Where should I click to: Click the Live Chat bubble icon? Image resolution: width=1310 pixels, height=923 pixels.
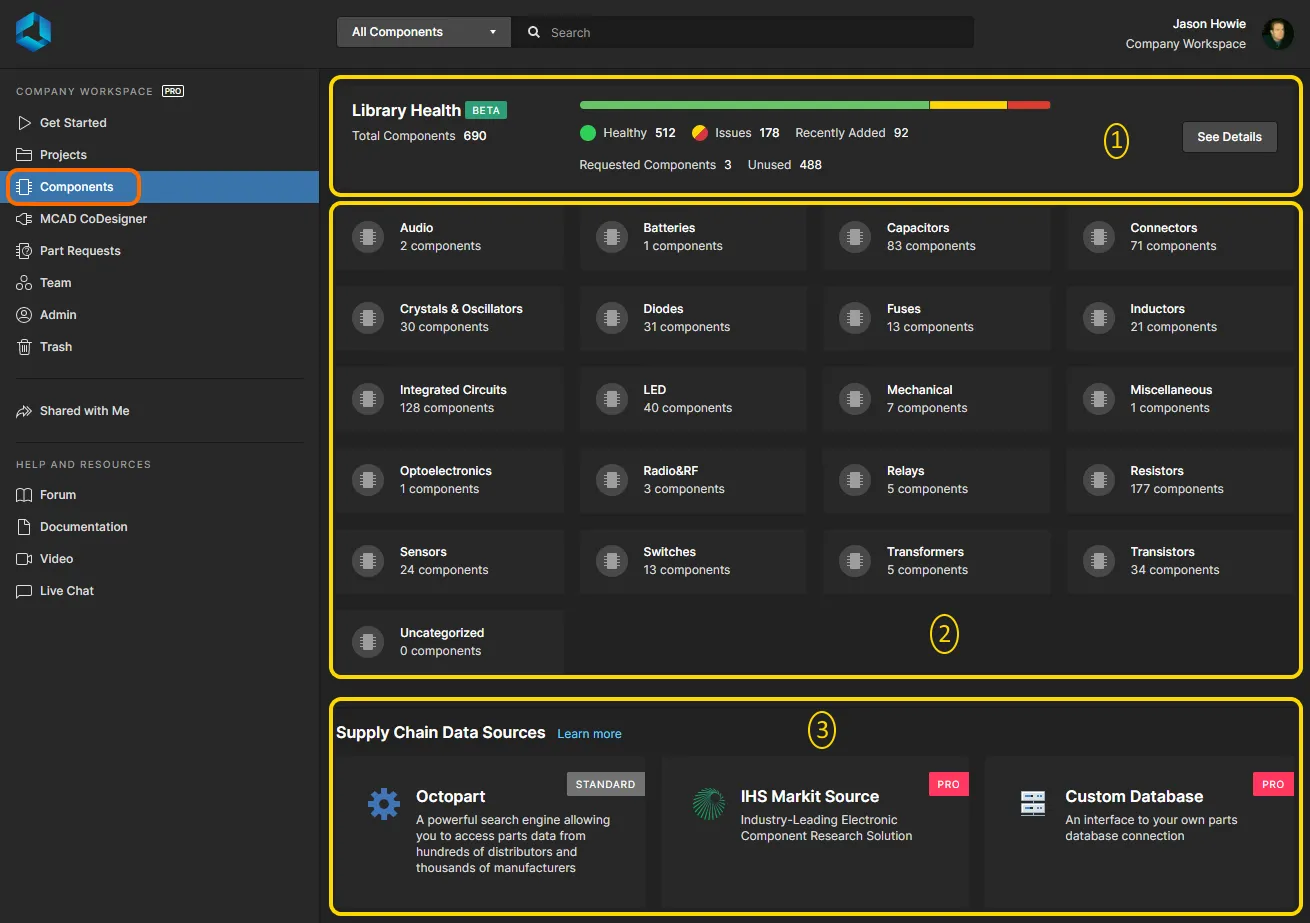tap(24, 591)
